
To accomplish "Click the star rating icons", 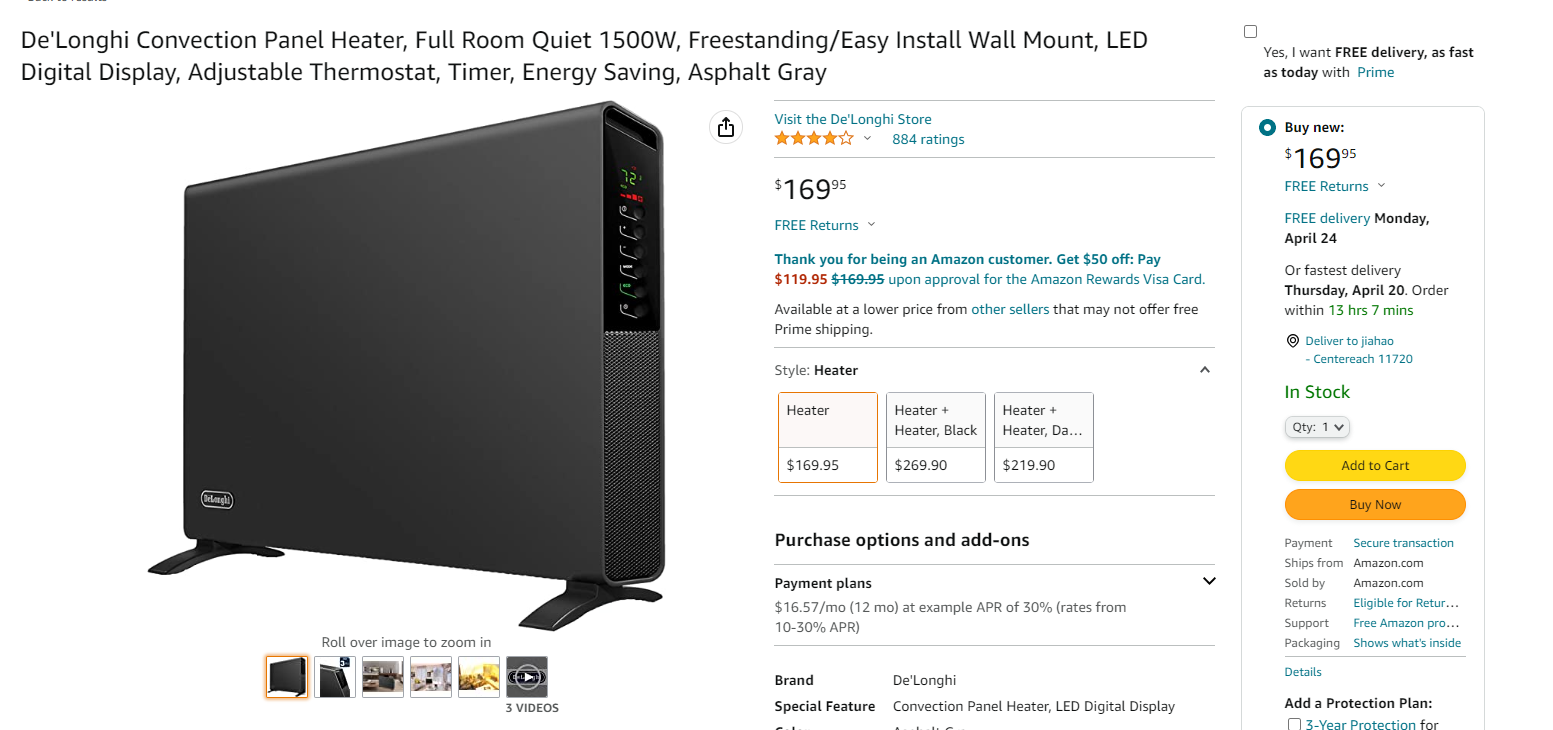I will 814,139.
